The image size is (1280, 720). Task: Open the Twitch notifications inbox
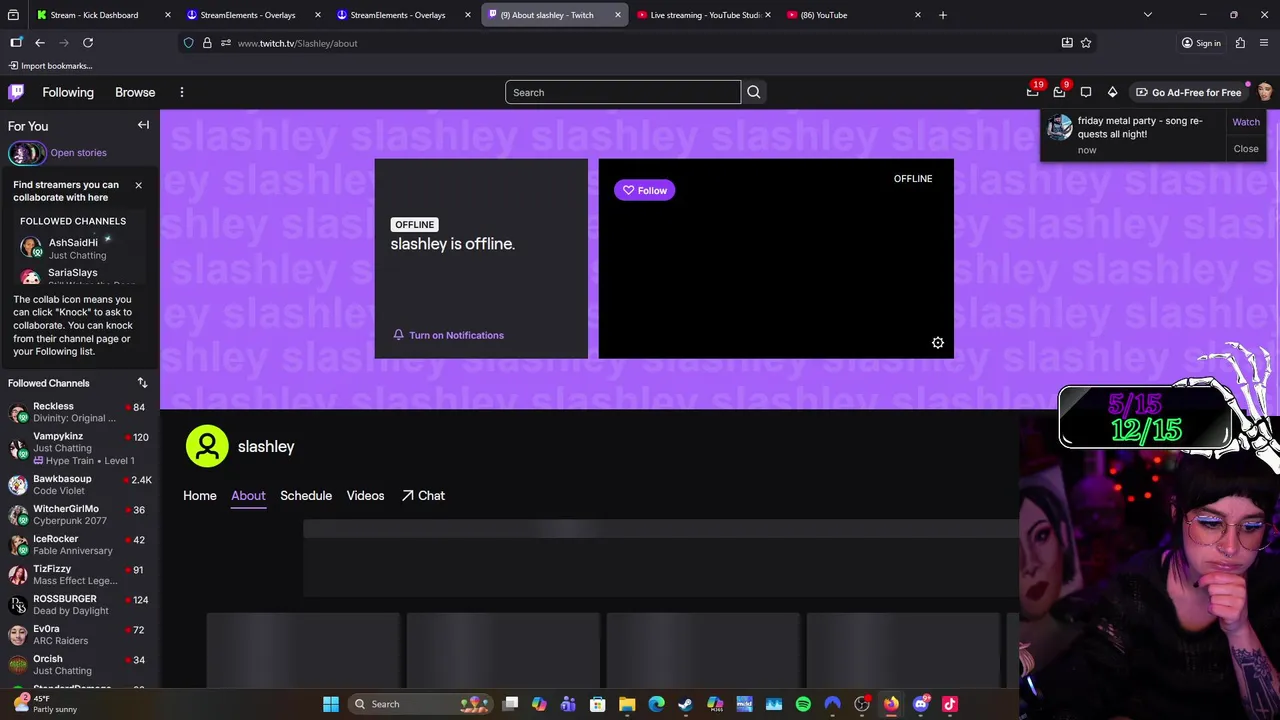pos(1059,92)
